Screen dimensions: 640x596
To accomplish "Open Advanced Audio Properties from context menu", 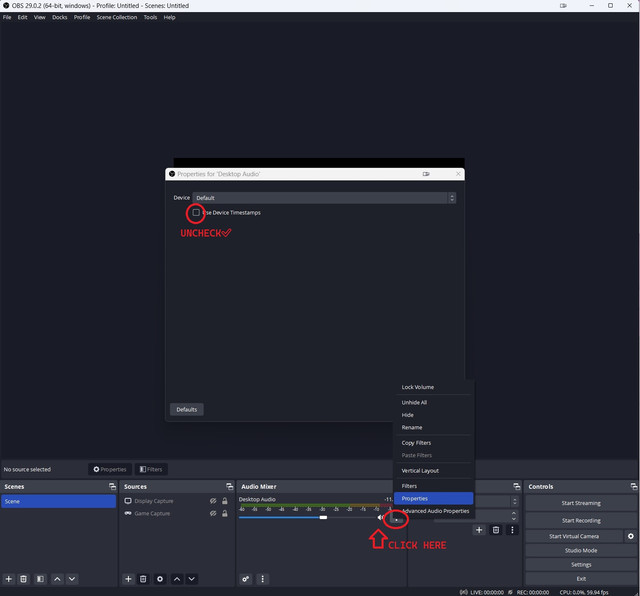I will pyautogui.click(x=433, y=511).
